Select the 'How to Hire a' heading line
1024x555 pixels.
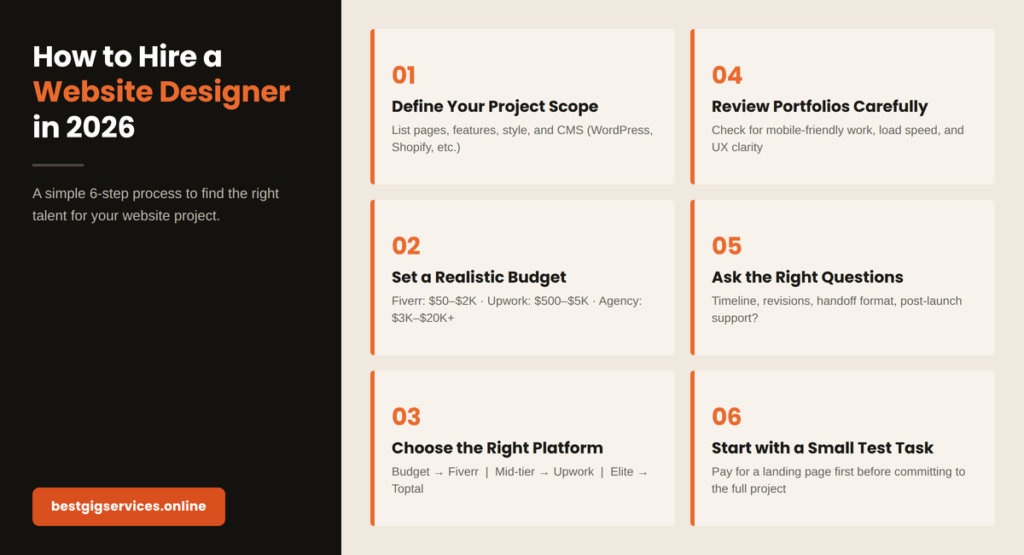127,57
